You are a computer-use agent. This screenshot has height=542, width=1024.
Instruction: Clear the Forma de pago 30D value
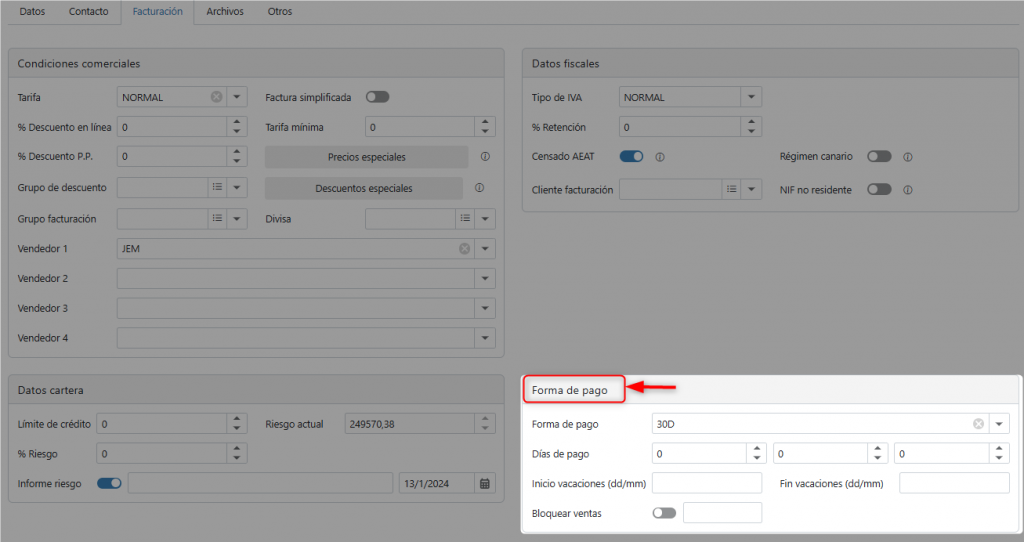click(978, 424)
